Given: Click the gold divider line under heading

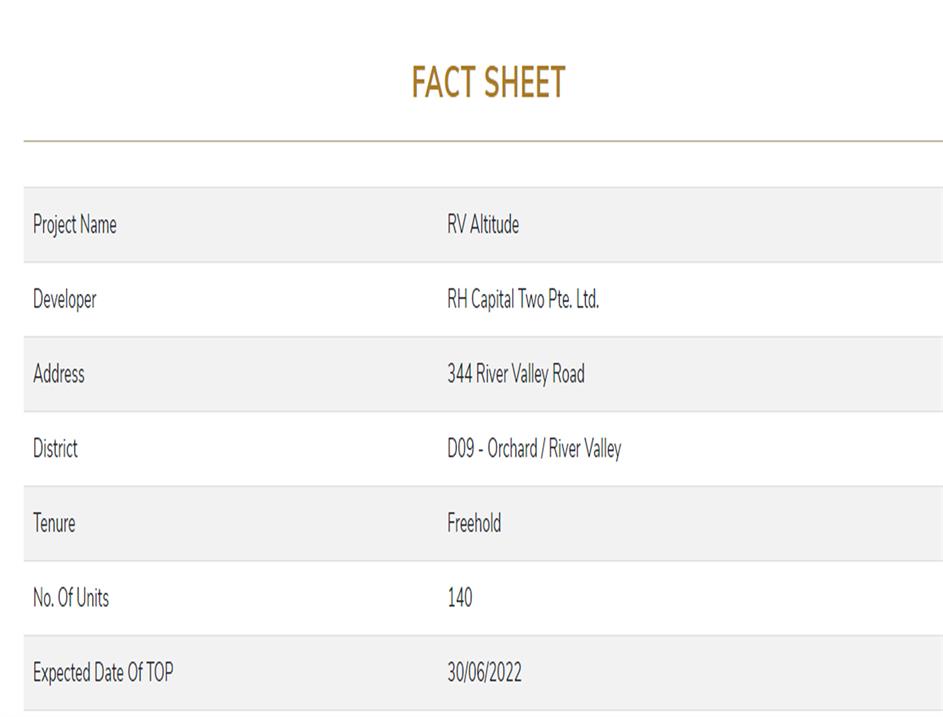Looking at the screenshot, I should (x=483, y=141).
